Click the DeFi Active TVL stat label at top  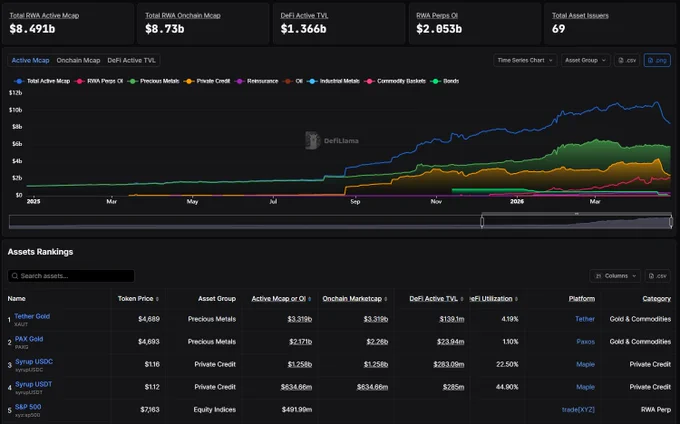tap(304, 16)
